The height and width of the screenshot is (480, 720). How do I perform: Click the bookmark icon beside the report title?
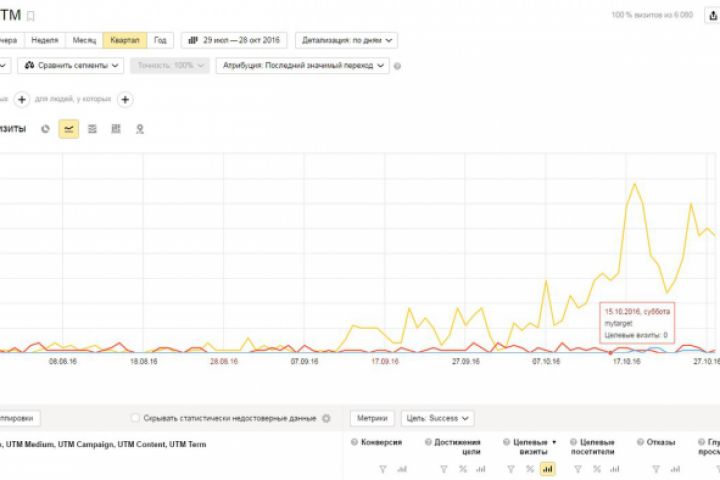31,17
